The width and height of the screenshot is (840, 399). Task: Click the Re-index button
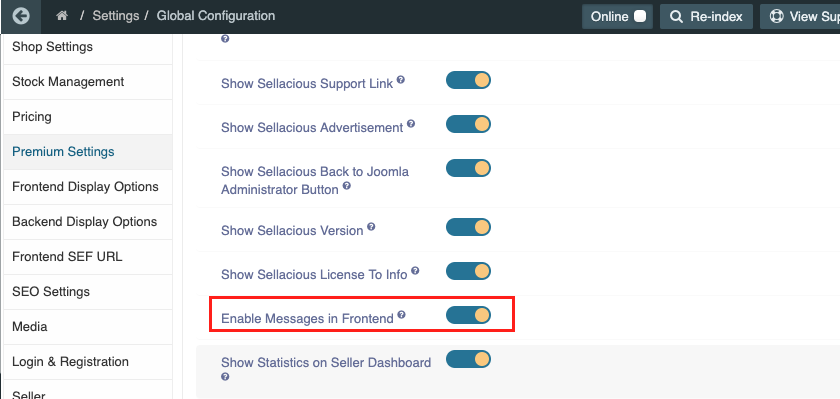point(706,17)
